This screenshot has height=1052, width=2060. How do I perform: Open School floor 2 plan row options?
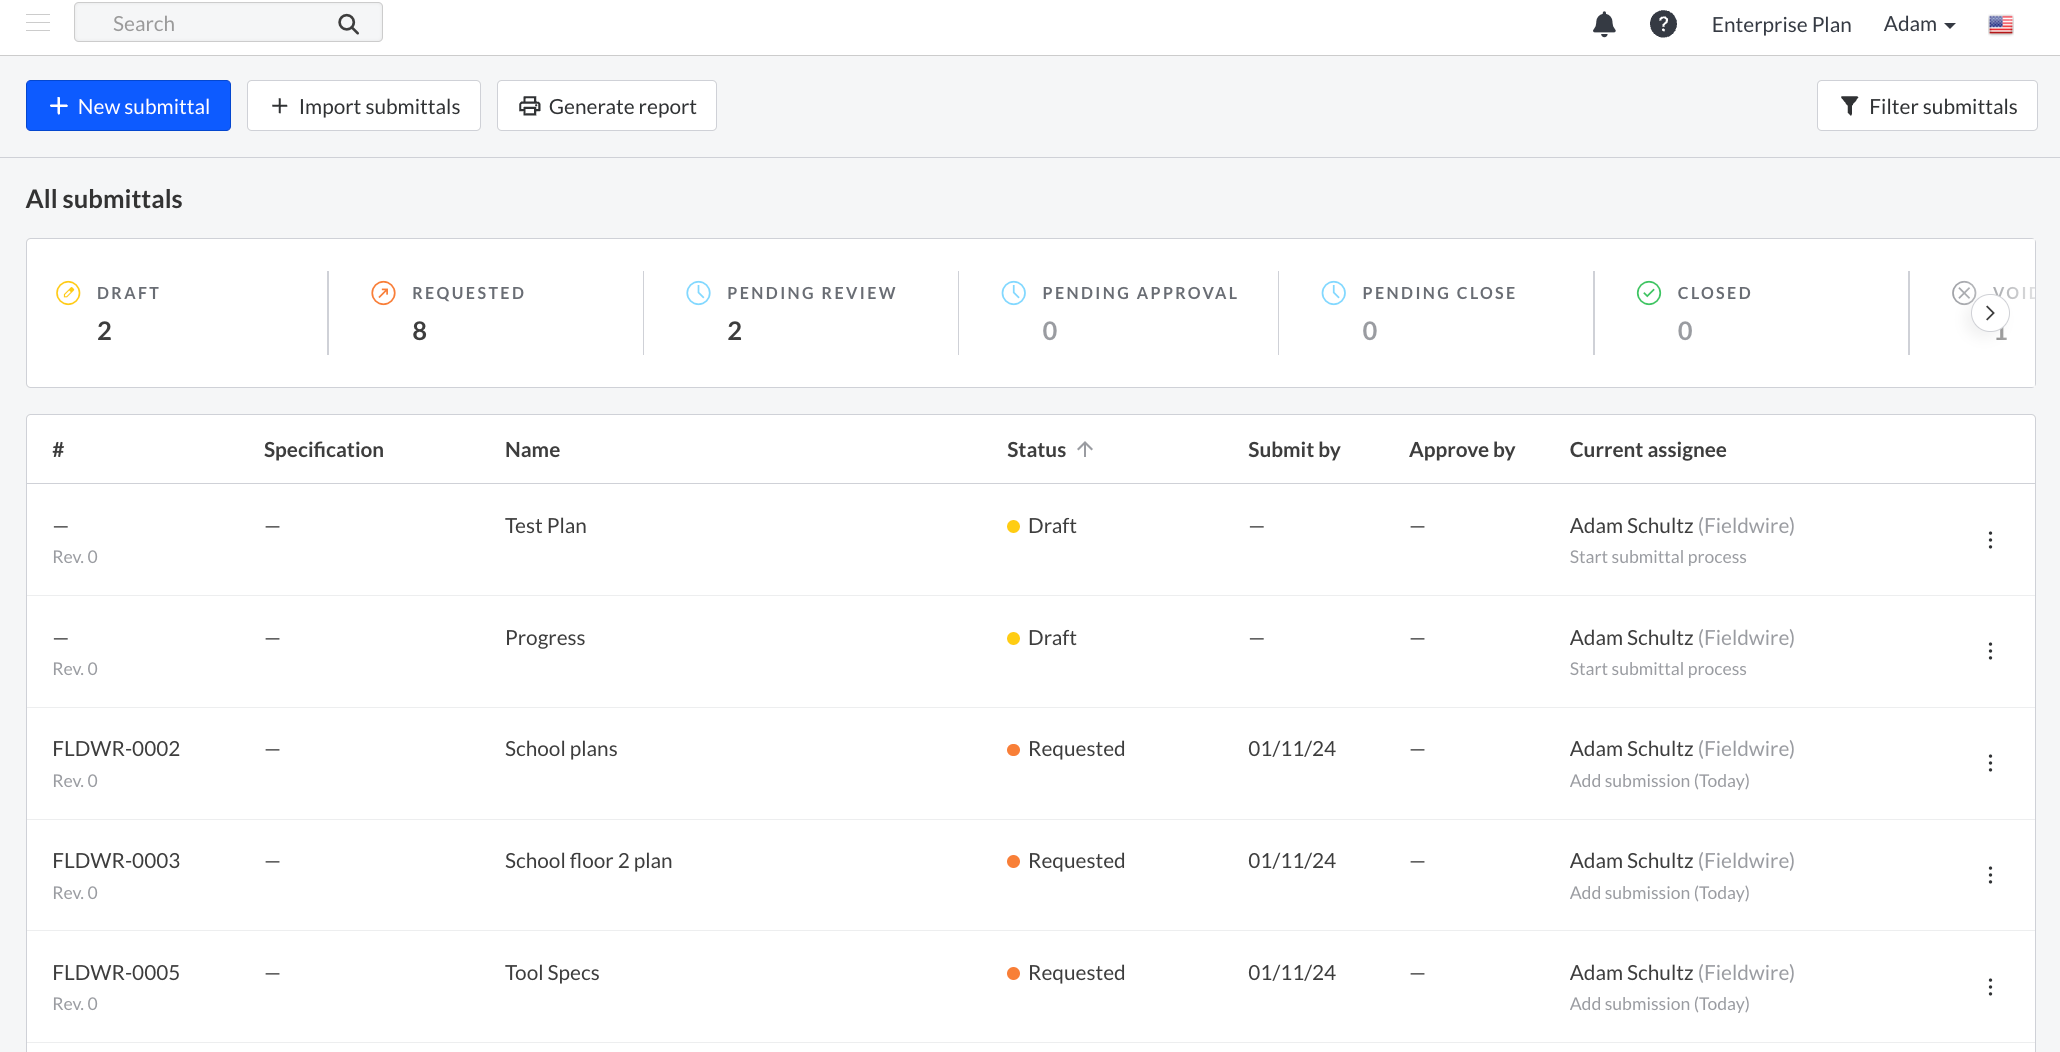(x=1990, y=876)
